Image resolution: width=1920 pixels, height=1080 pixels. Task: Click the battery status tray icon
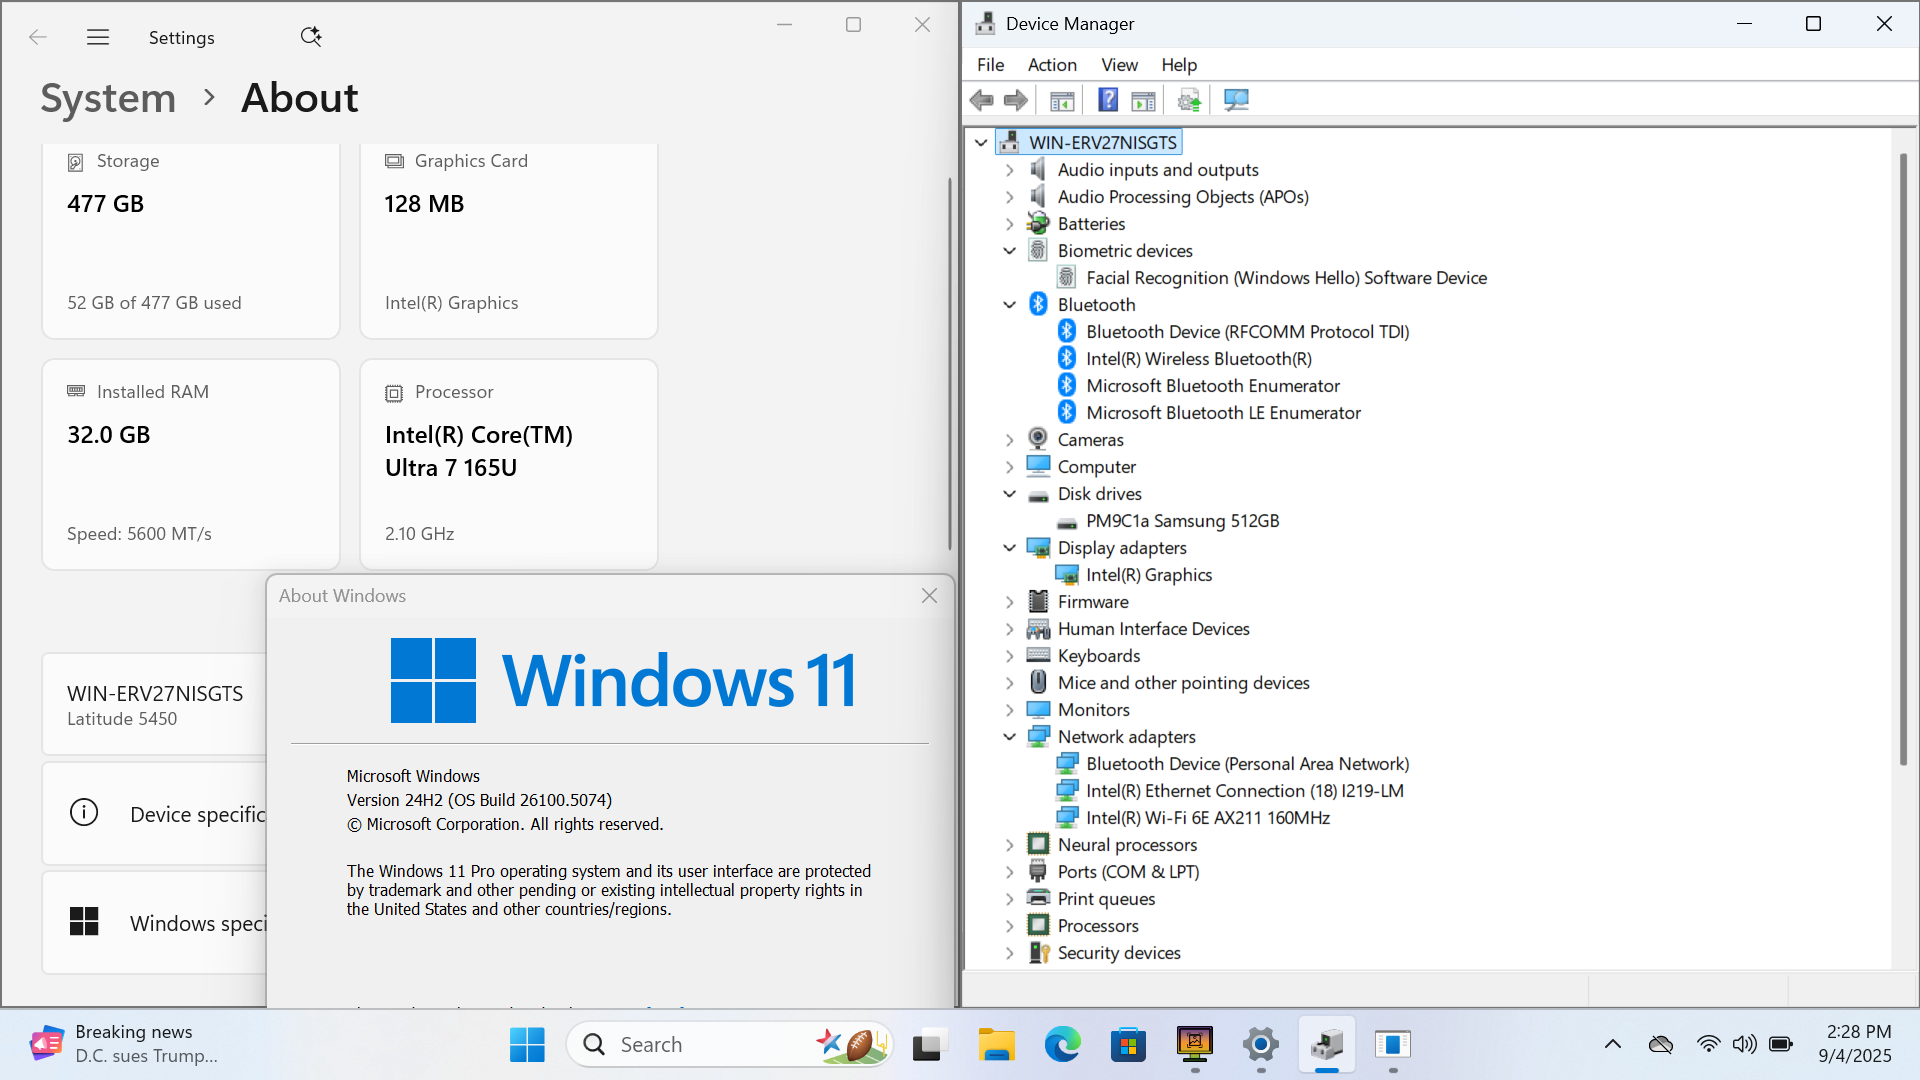1781,1045
